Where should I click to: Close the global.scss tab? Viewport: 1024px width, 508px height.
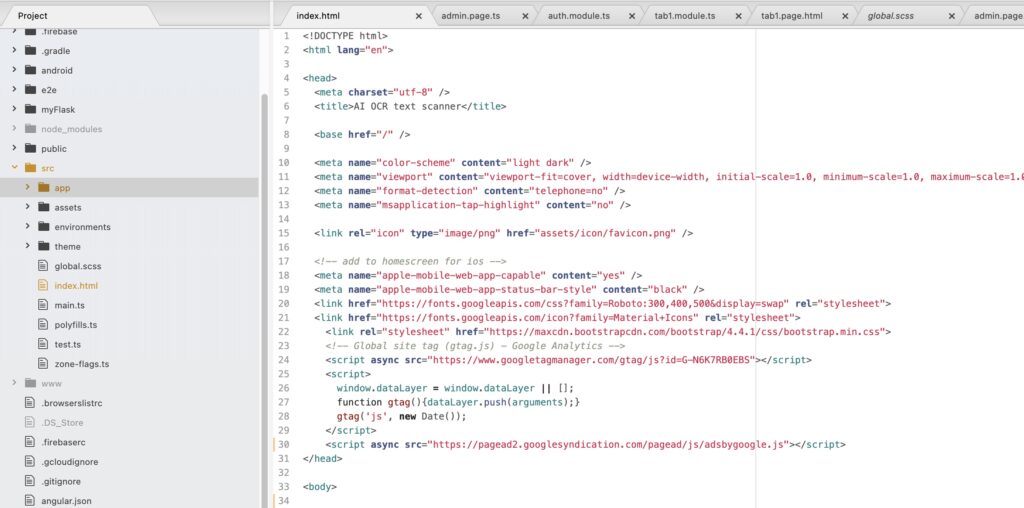point(952,16)
